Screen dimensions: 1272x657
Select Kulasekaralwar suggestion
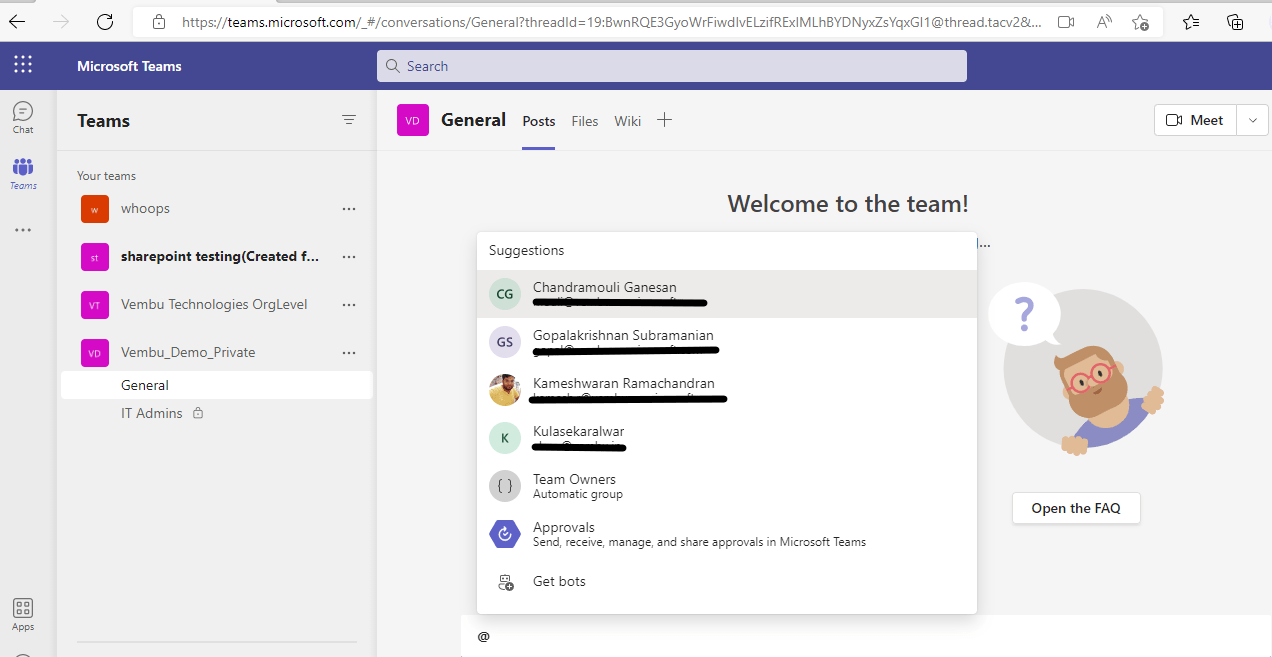pos(727,438)
